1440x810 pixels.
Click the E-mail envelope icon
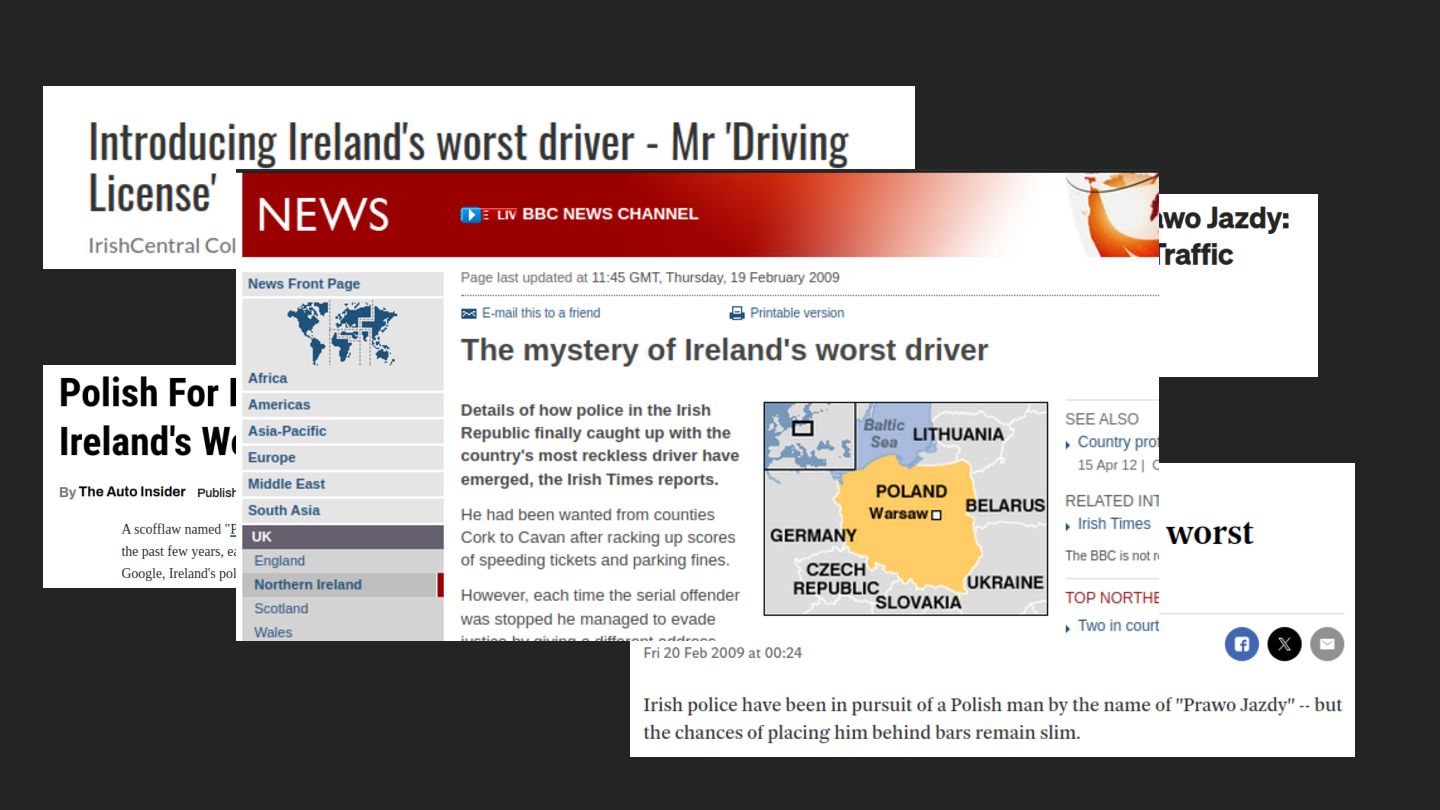click(x=469, y=313)
